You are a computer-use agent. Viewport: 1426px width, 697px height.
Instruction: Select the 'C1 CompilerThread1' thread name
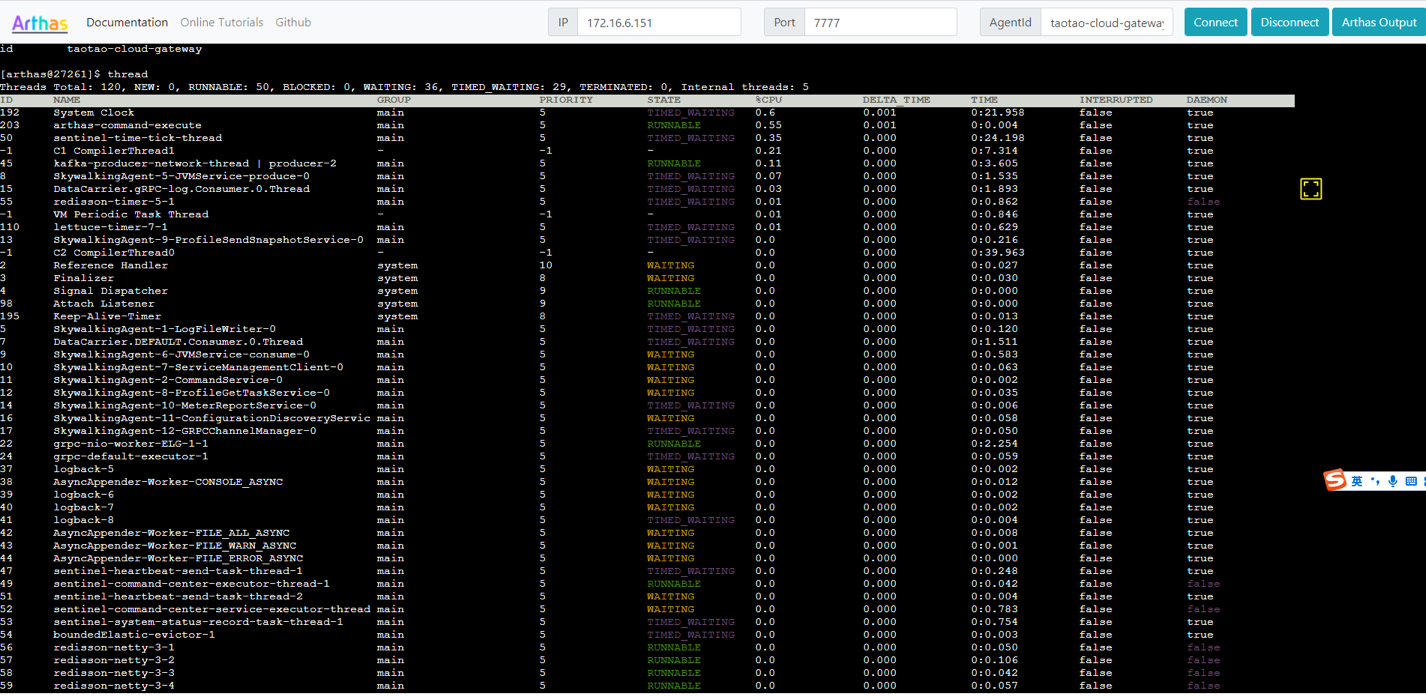point(114,151)
